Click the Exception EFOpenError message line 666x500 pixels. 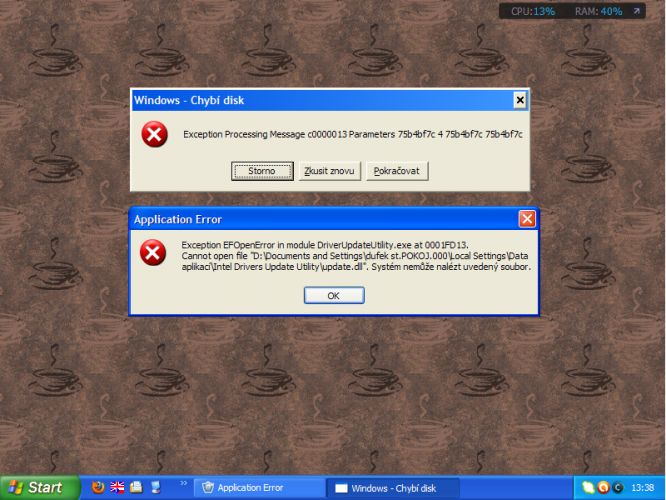click(x=325, y=245)
